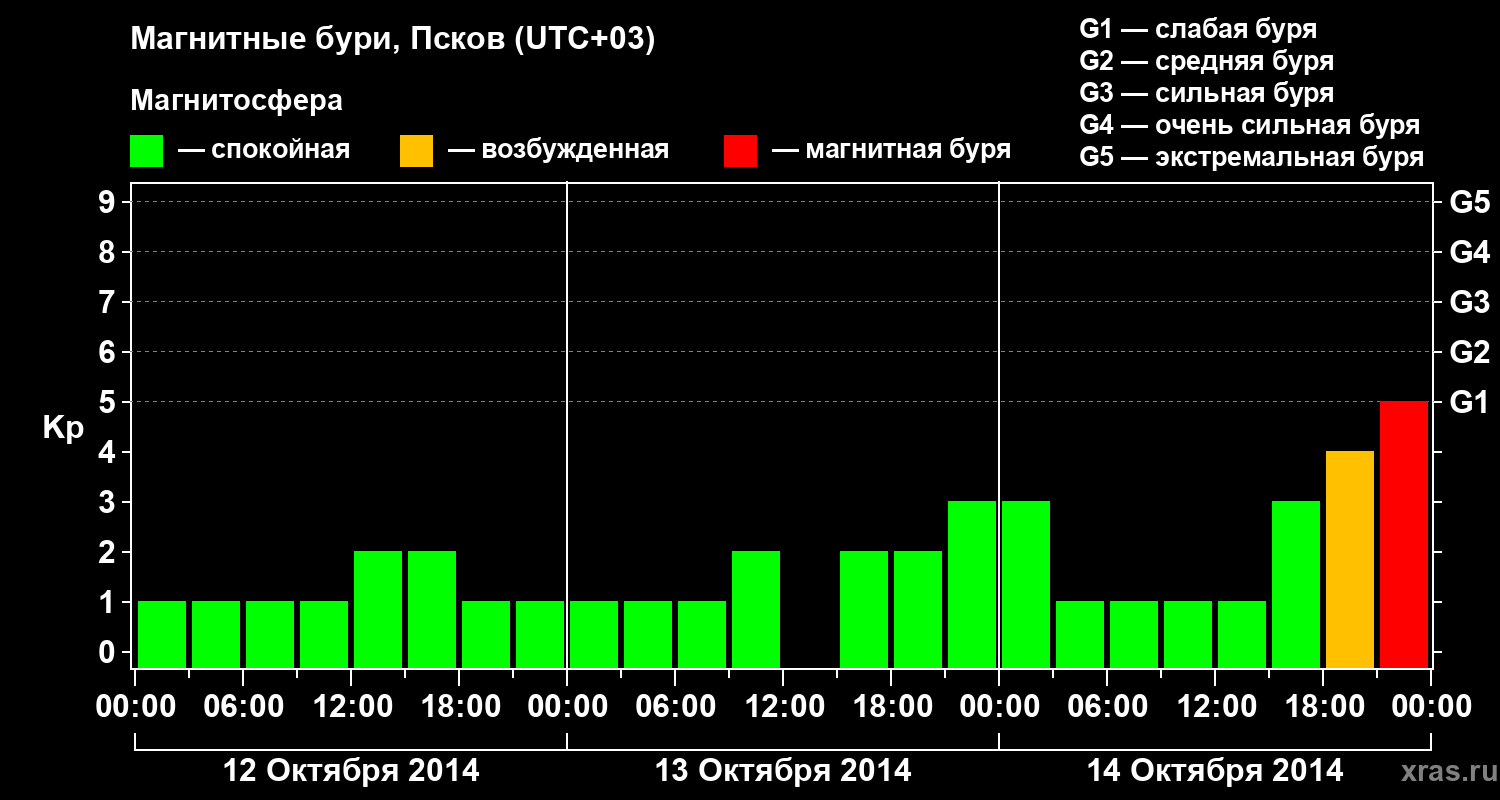
Task: Click the orange возбужденная legend swatch
Action: [416, 151]
